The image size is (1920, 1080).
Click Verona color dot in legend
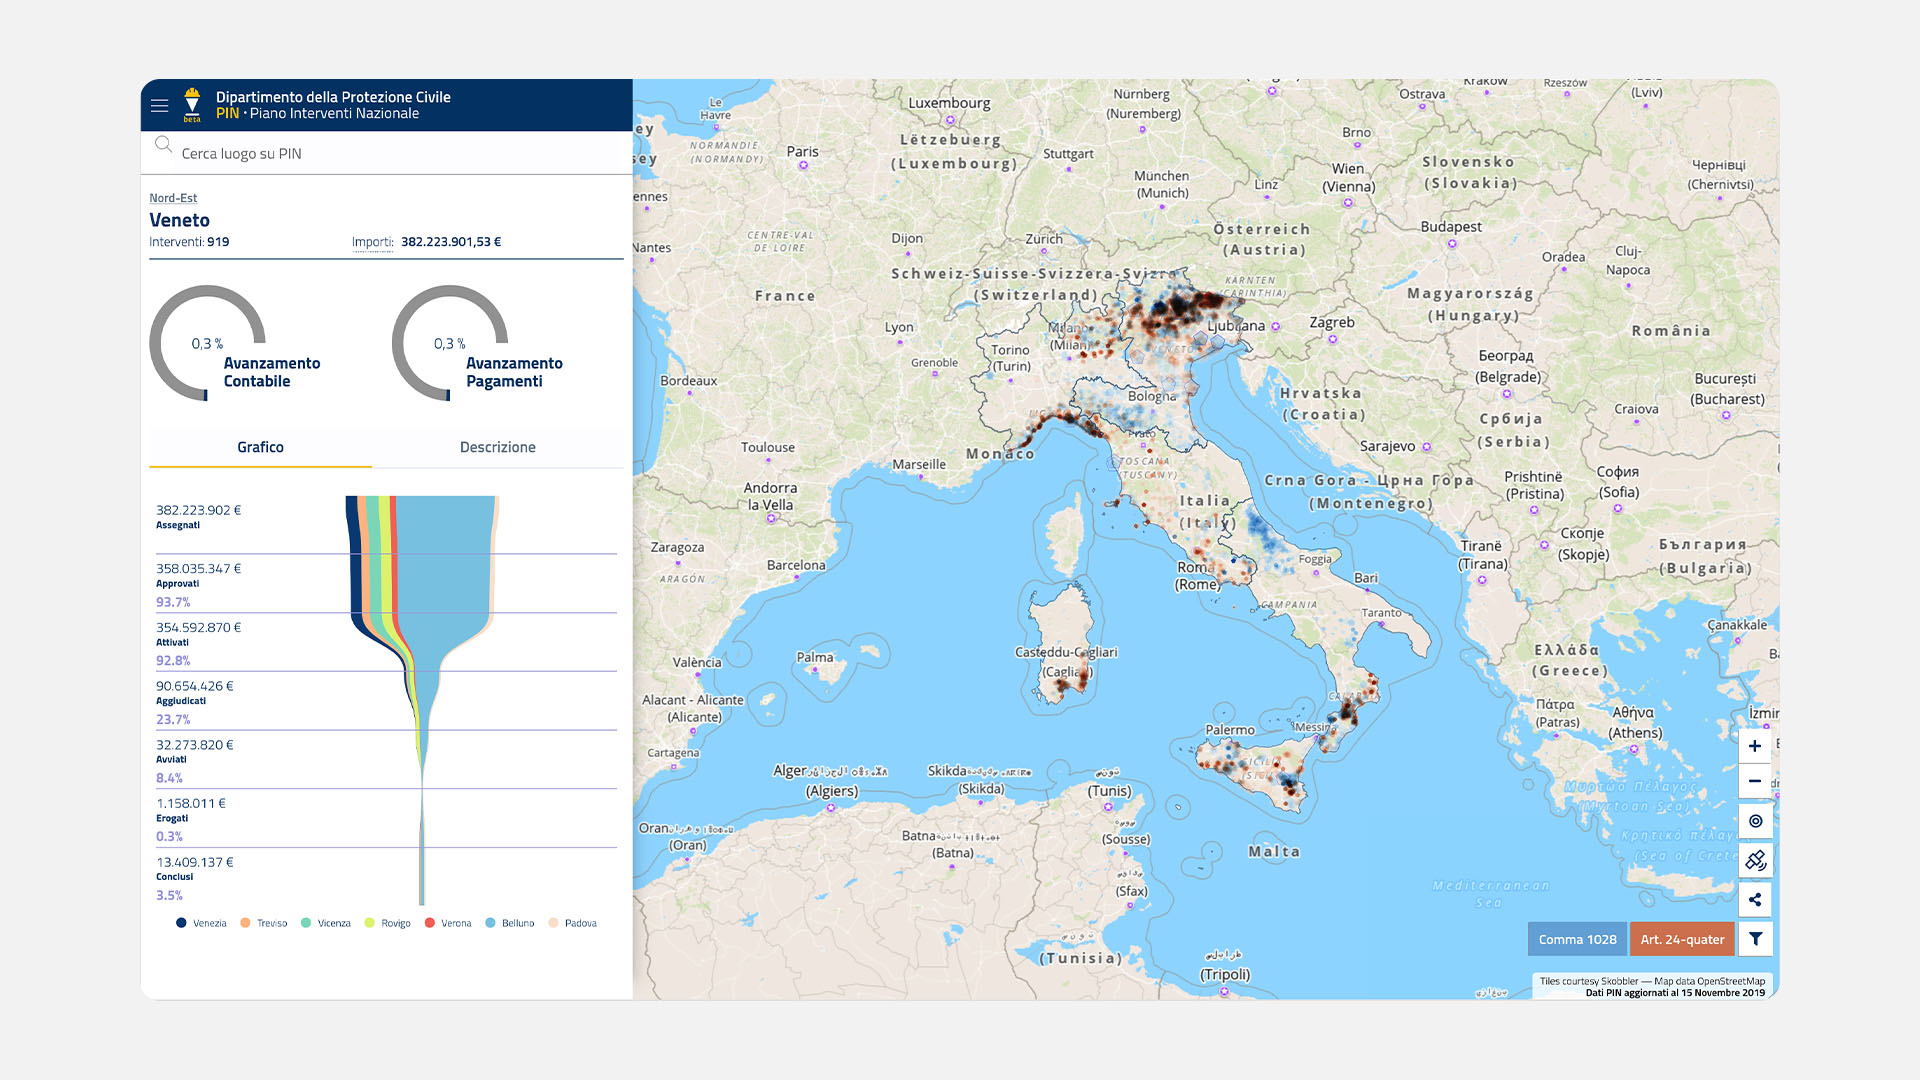pos(430,923)
